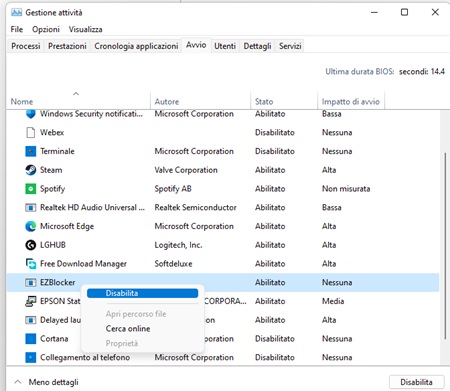Click the chevron next to Meno dettagli
The height and width of the screenshot is (391, 450).
point(18,382)
